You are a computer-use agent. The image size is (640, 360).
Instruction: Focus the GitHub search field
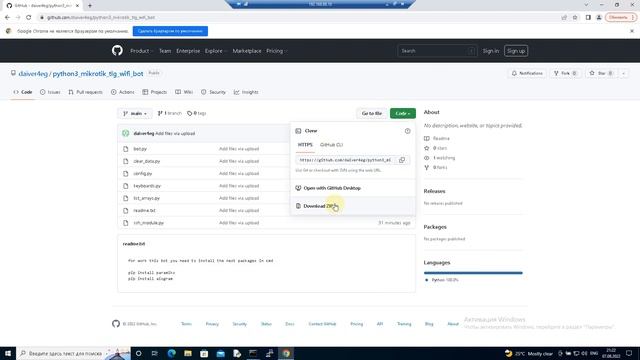437,51
